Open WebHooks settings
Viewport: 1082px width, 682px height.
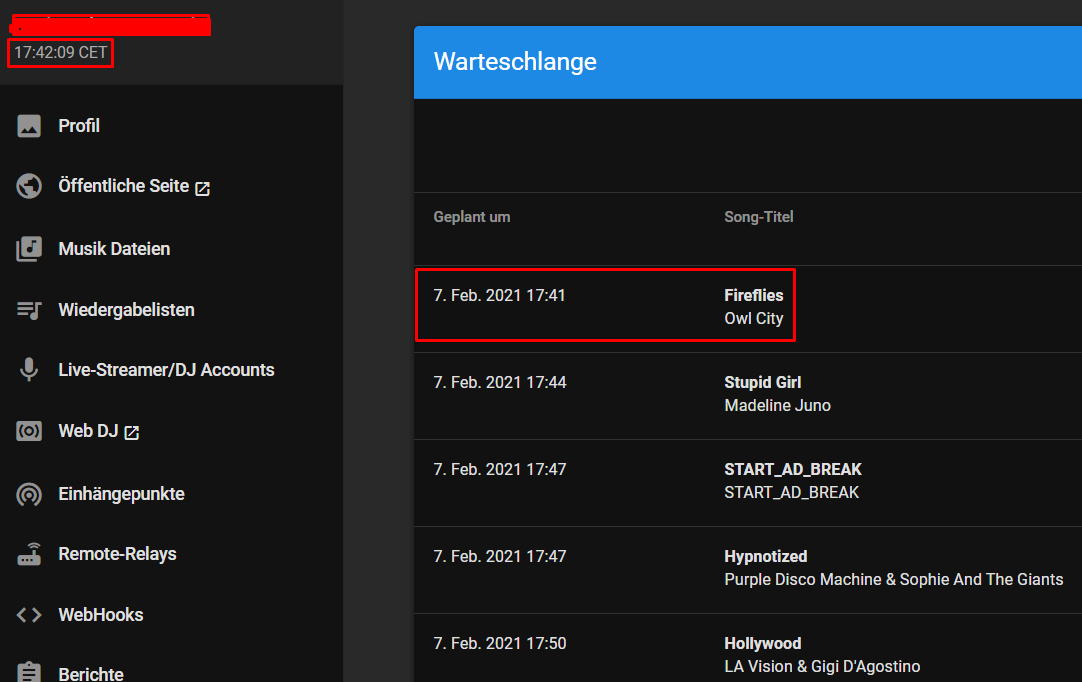[x=101, y=614]
